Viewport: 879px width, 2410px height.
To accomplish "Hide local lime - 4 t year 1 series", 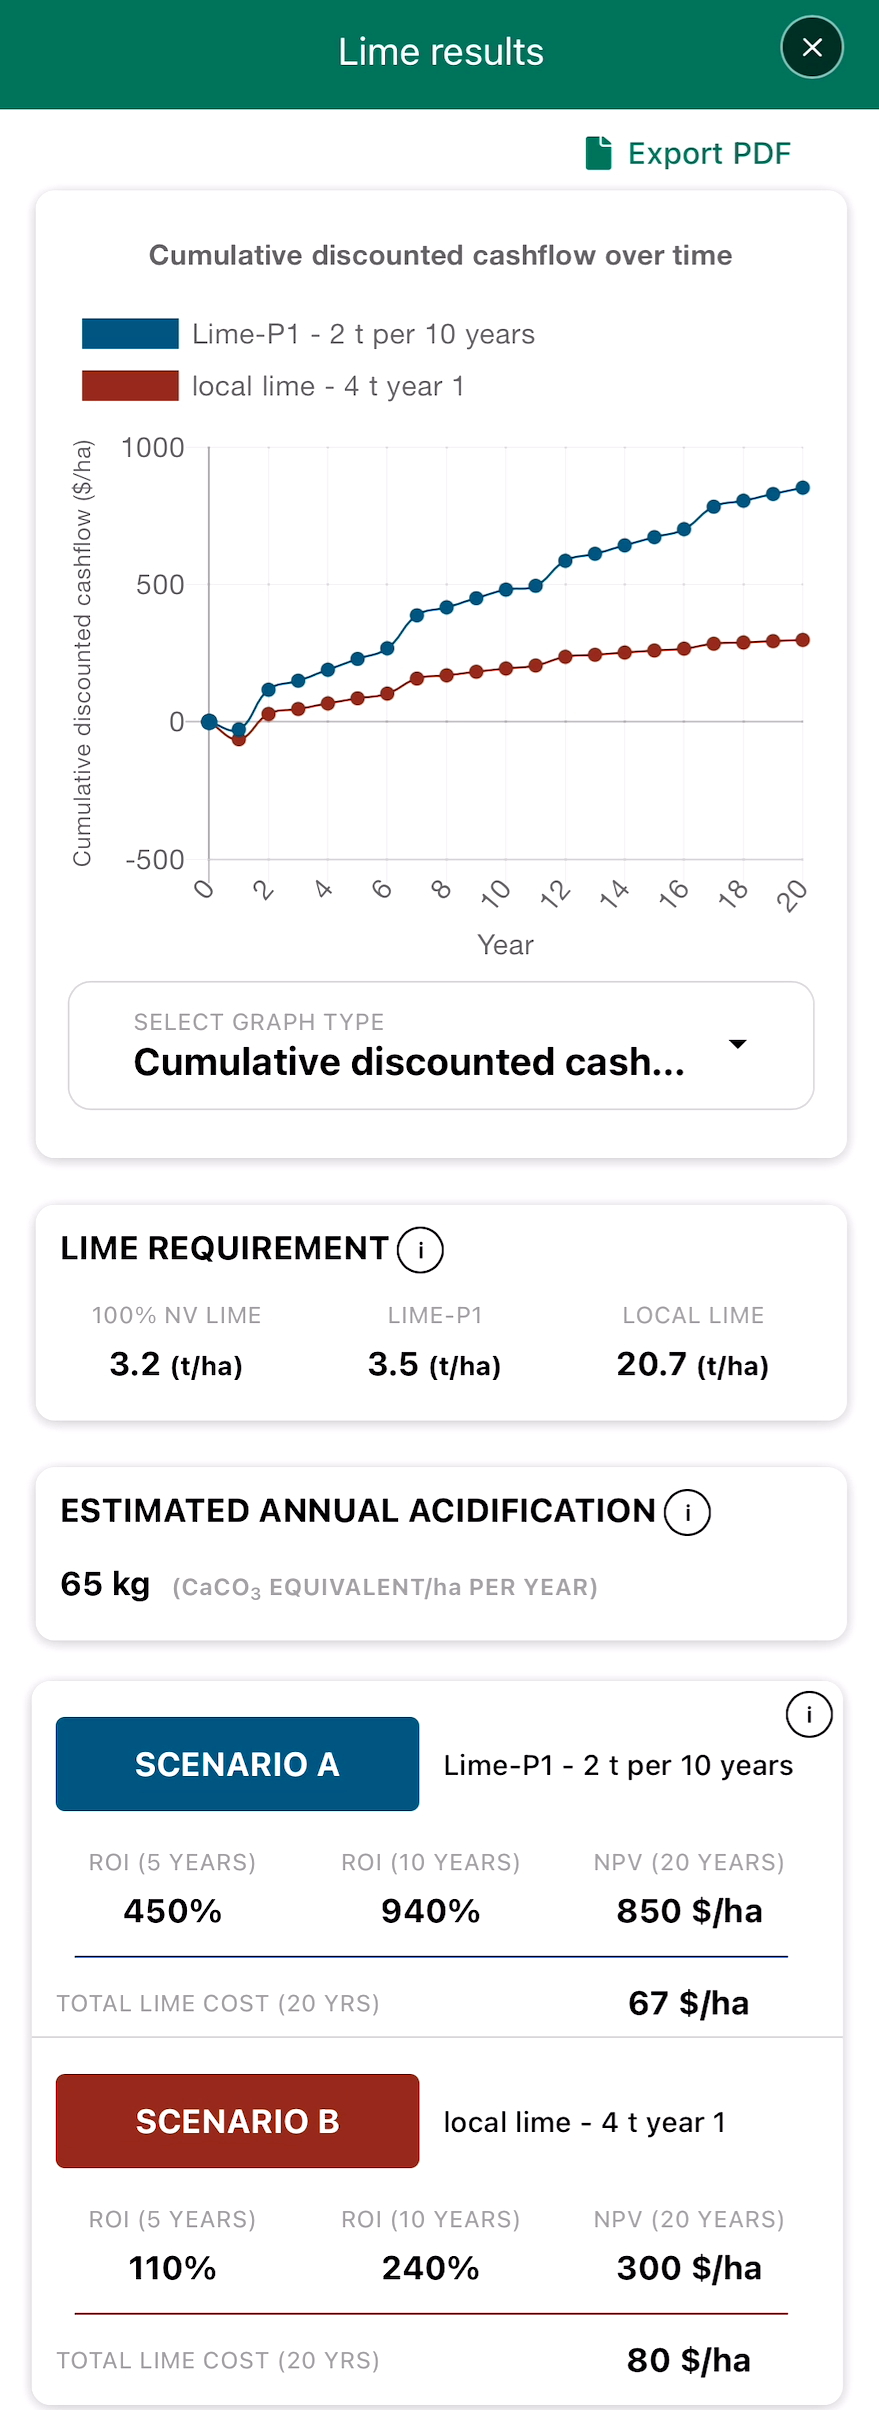I will 328,386.
